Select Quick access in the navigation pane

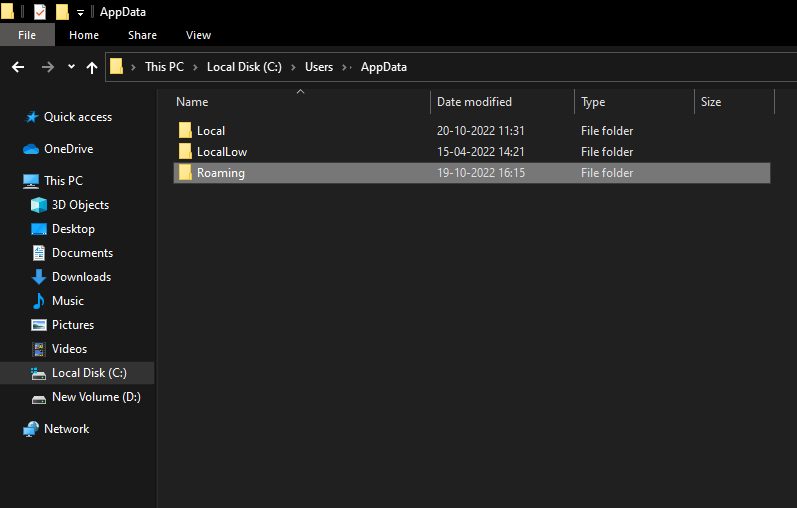coord(78,117)
